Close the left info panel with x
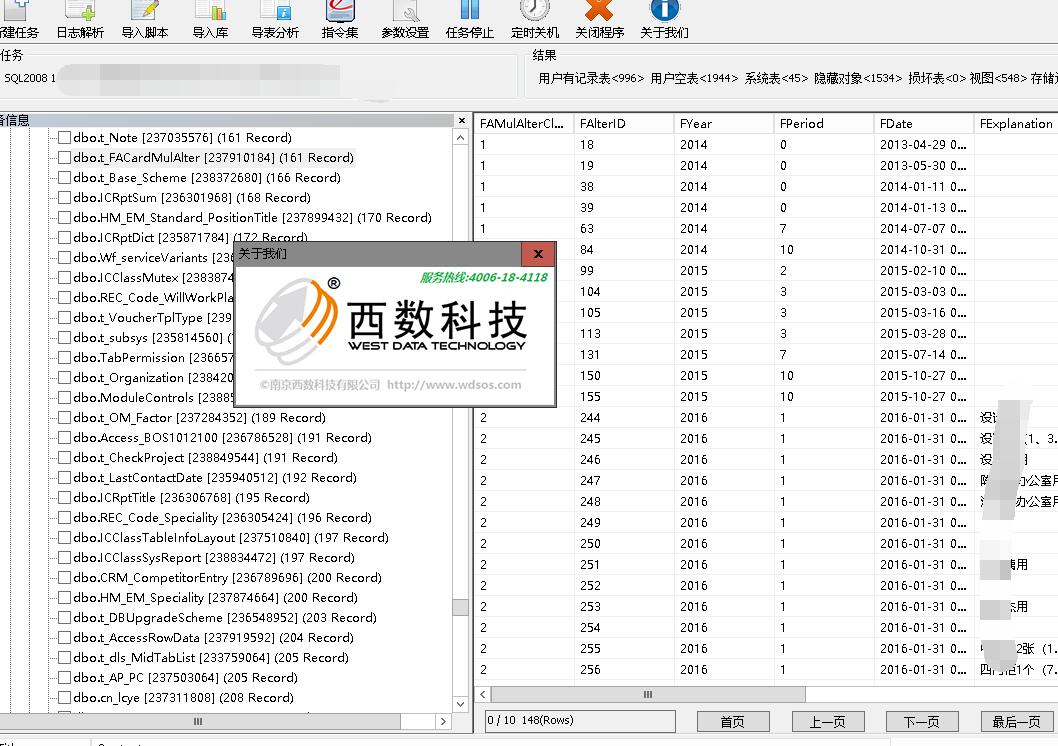1058x746 pixels. point(462,121)
